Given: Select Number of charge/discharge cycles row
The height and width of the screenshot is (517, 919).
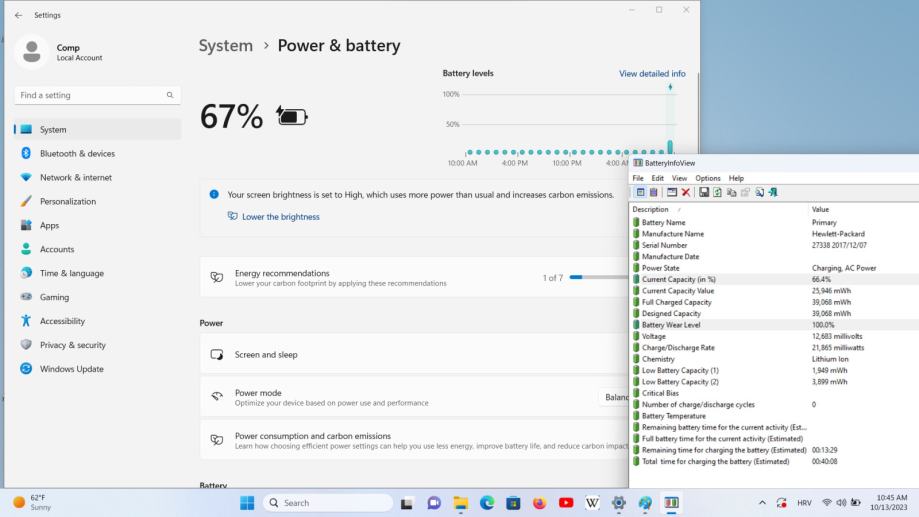Looking at the screenshot, I should point(774,404).
